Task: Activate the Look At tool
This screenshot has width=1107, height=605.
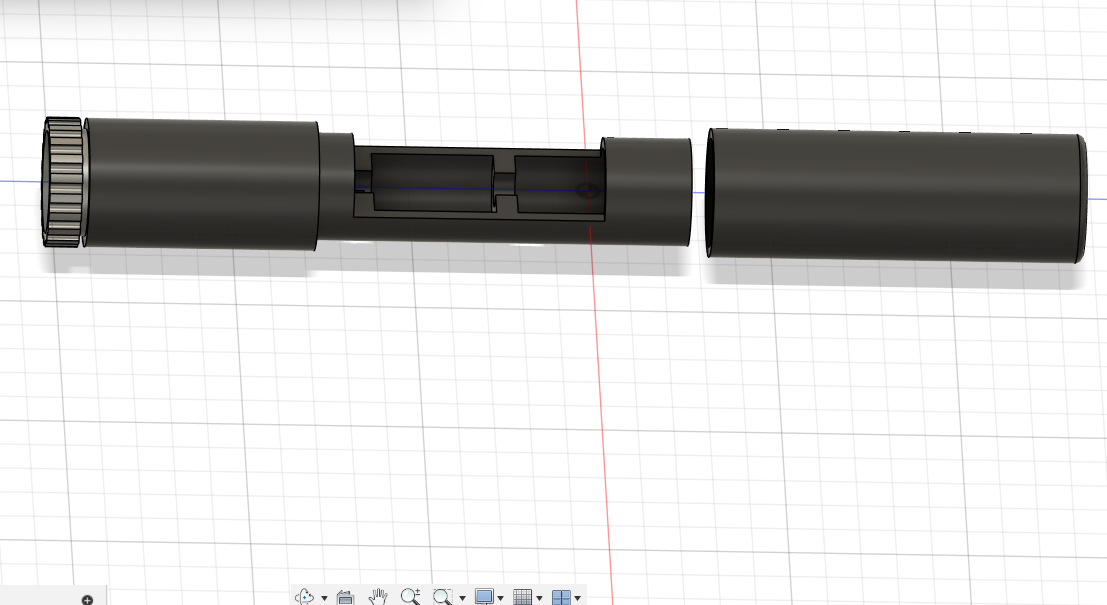Action: [344, 595]
